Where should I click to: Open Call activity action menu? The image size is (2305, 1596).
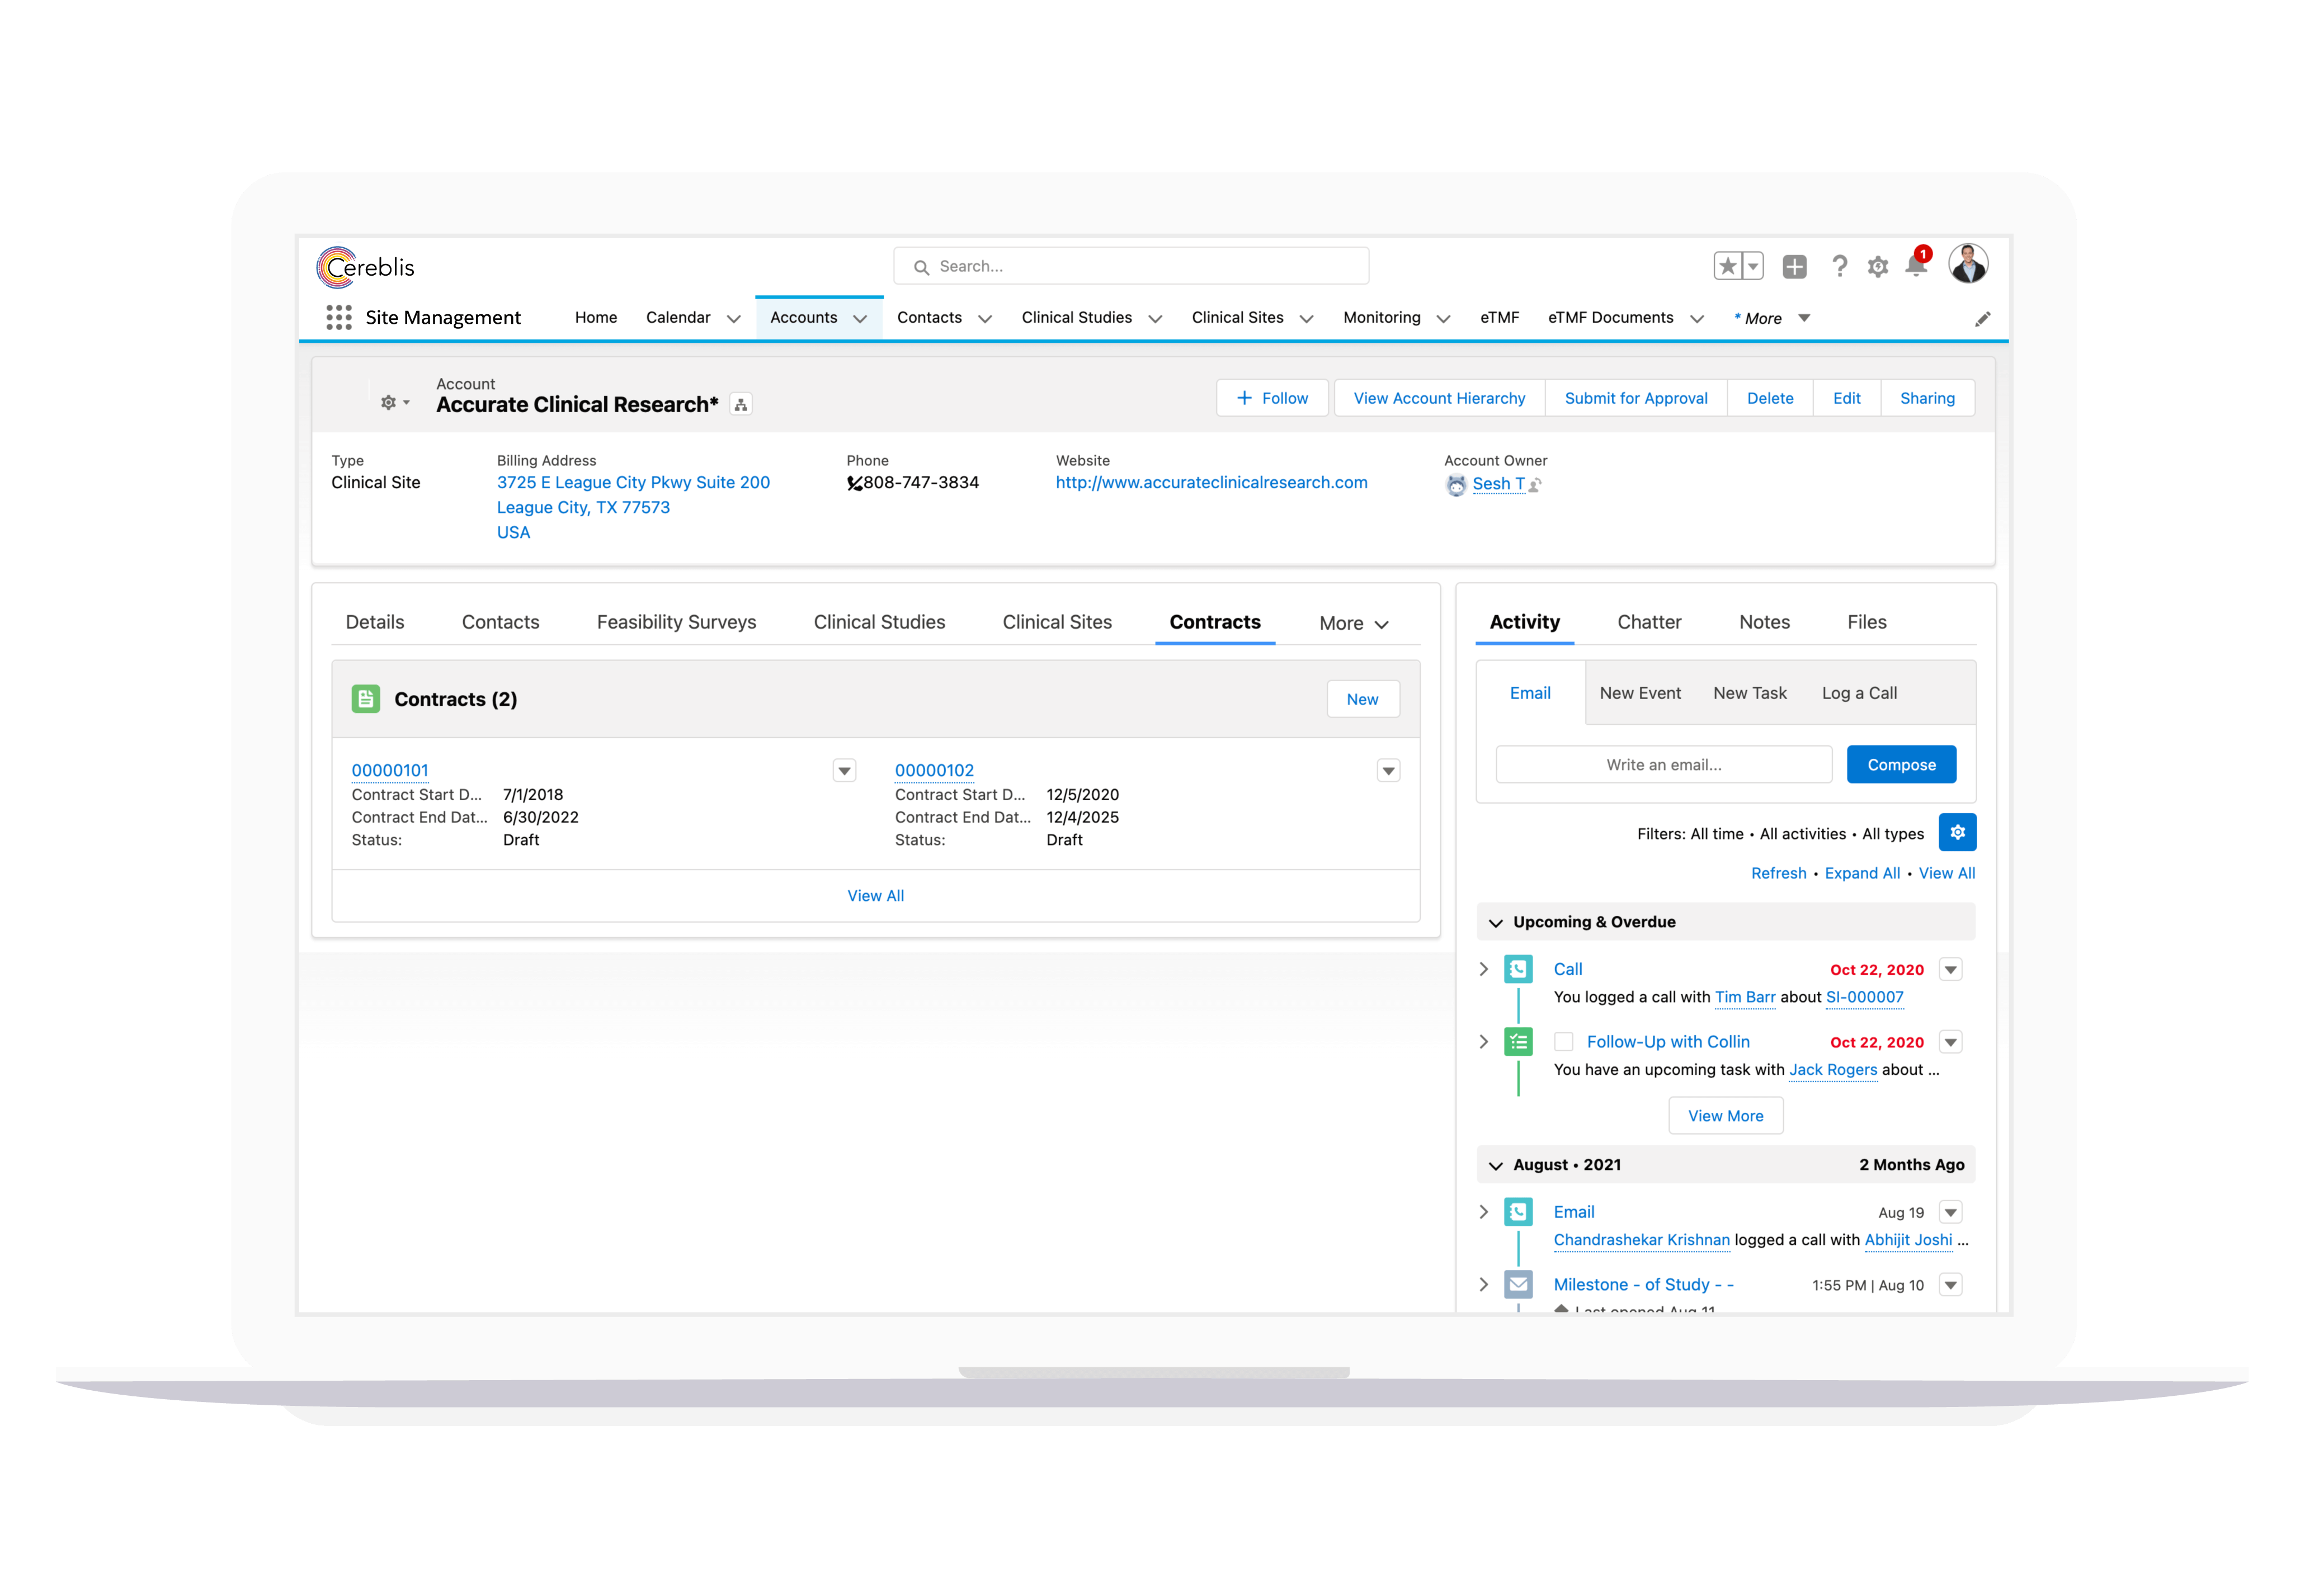coord(1950,970)
